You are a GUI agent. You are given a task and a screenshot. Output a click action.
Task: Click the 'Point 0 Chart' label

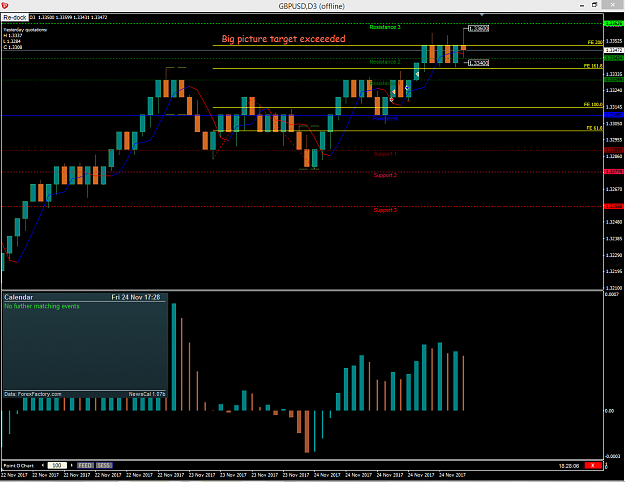tap(19, 466)
